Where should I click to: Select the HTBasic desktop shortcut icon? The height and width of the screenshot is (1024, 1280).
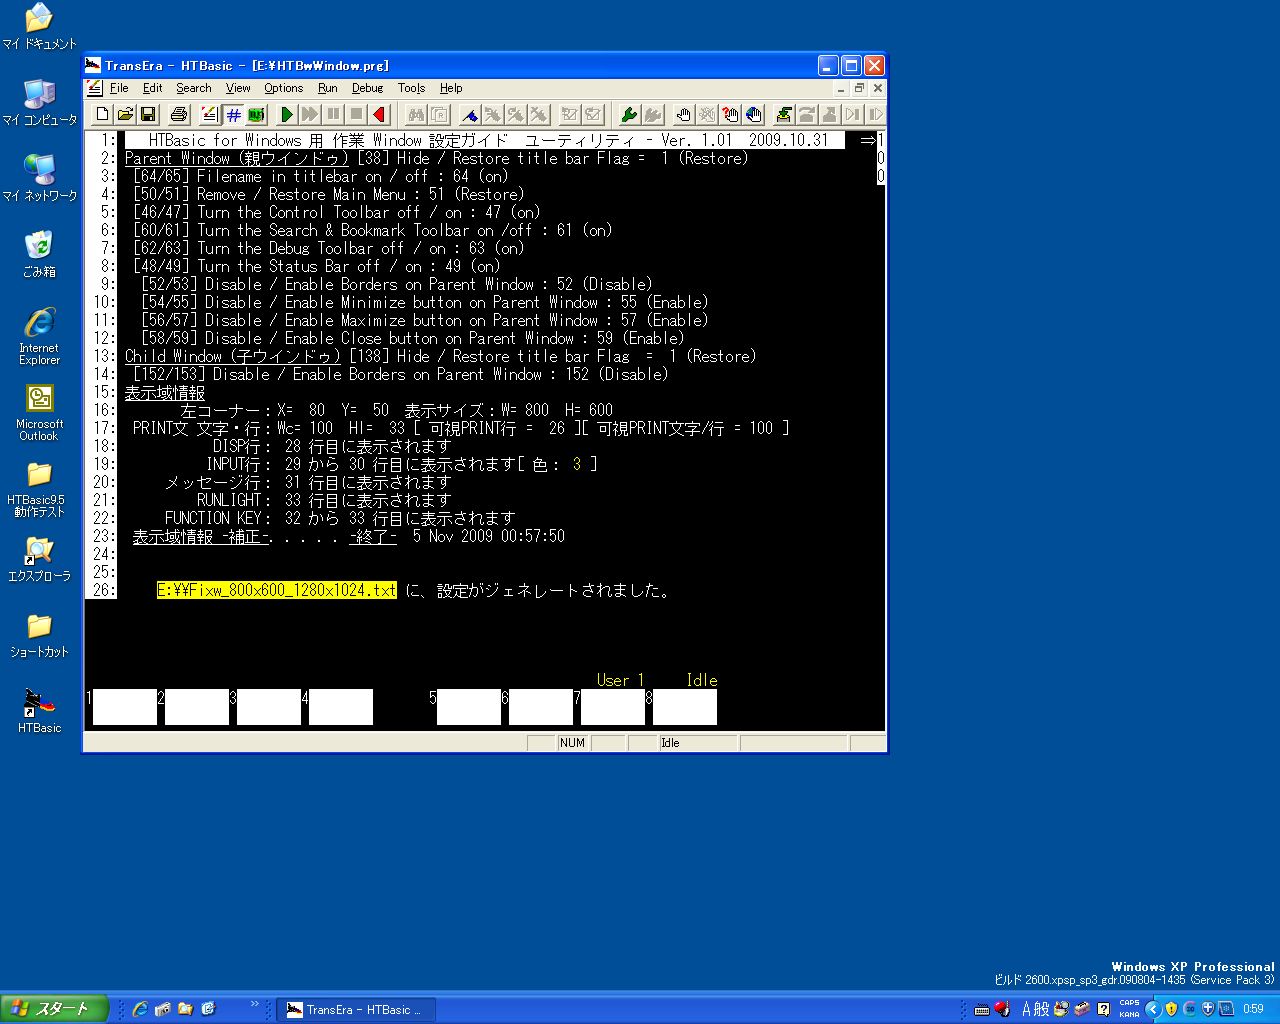pos(39,711)
